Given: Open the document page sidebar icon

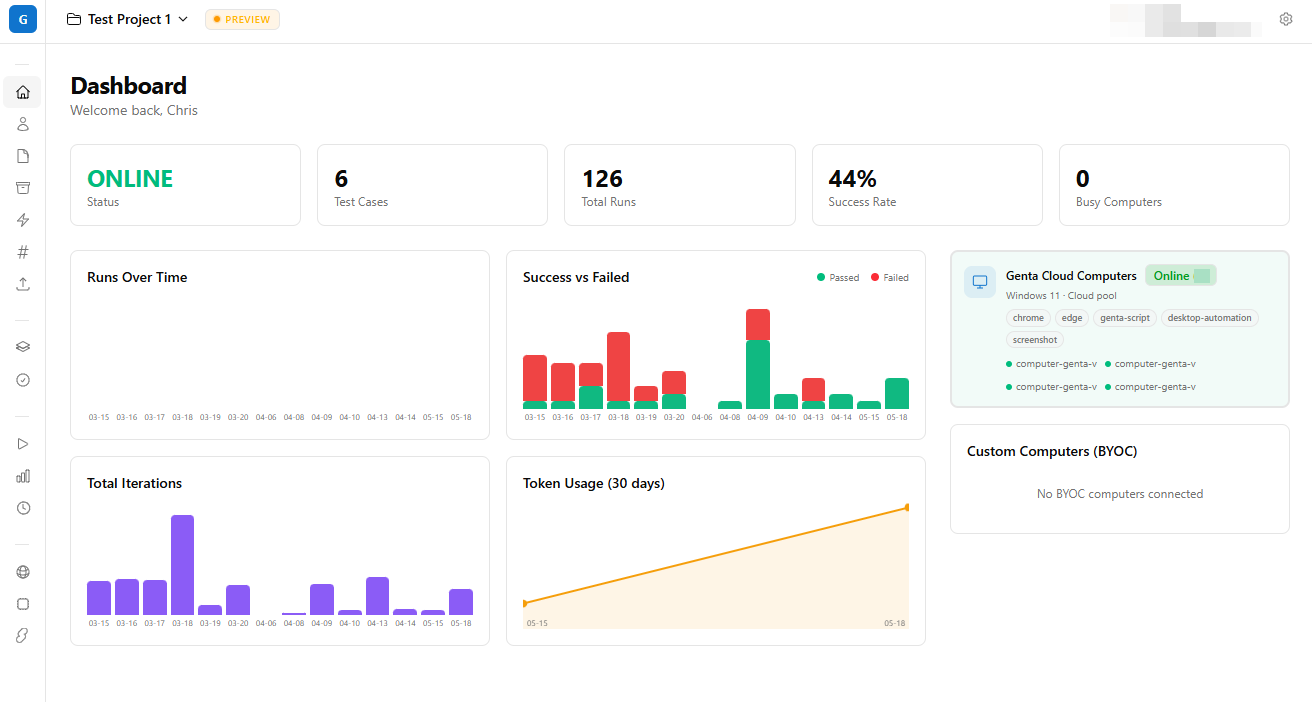Looking at the screenshot, I should 23,156.
